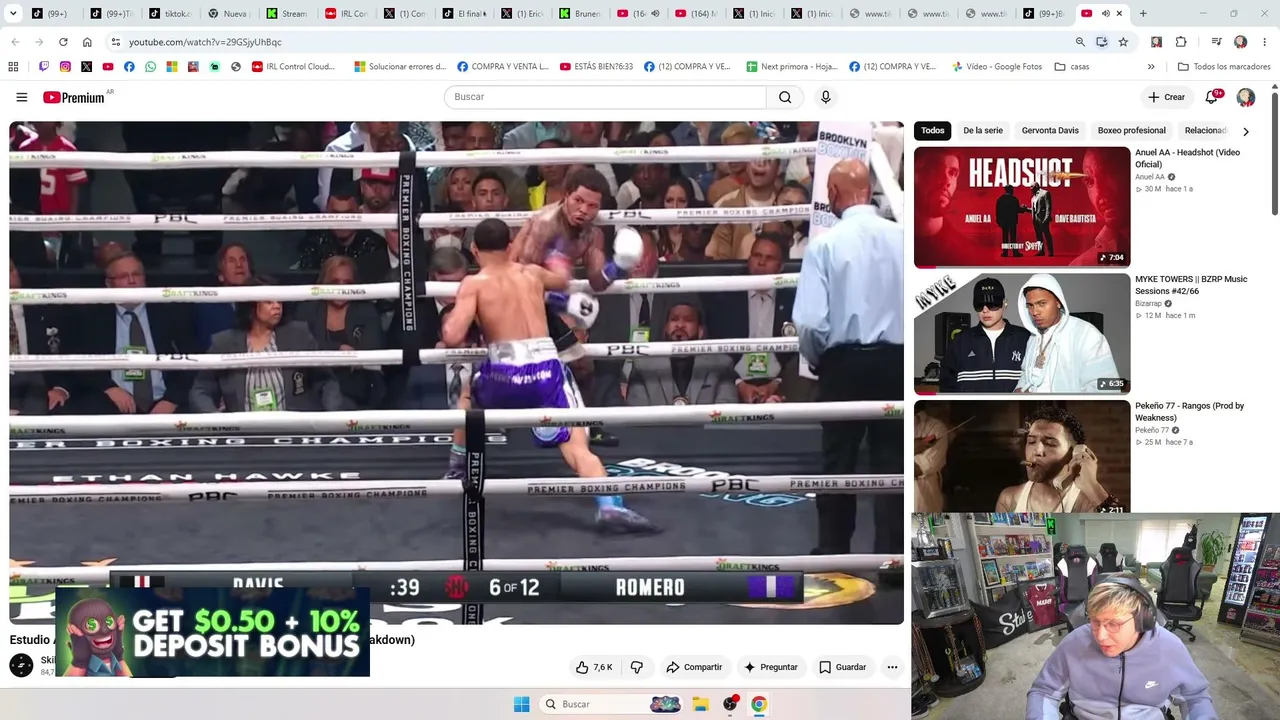Open the YouTube guide hamburger menu

tap(22, 97)
